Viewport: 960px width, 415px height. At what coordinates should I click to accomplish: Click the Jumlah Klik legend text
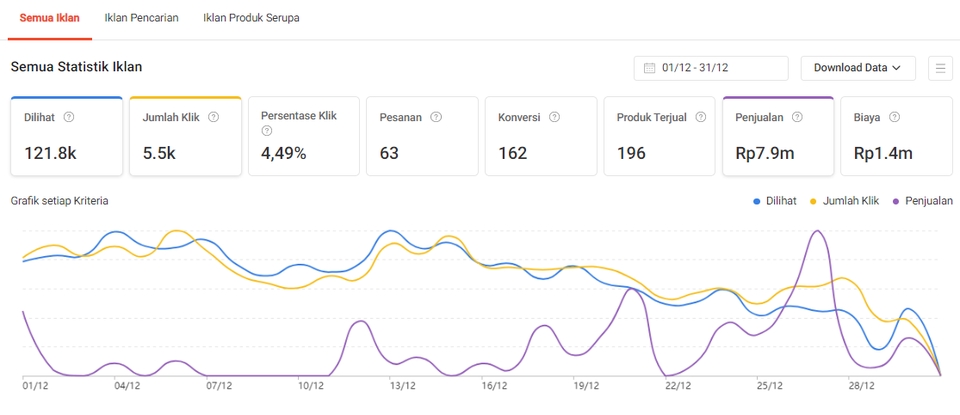(851, 201)
